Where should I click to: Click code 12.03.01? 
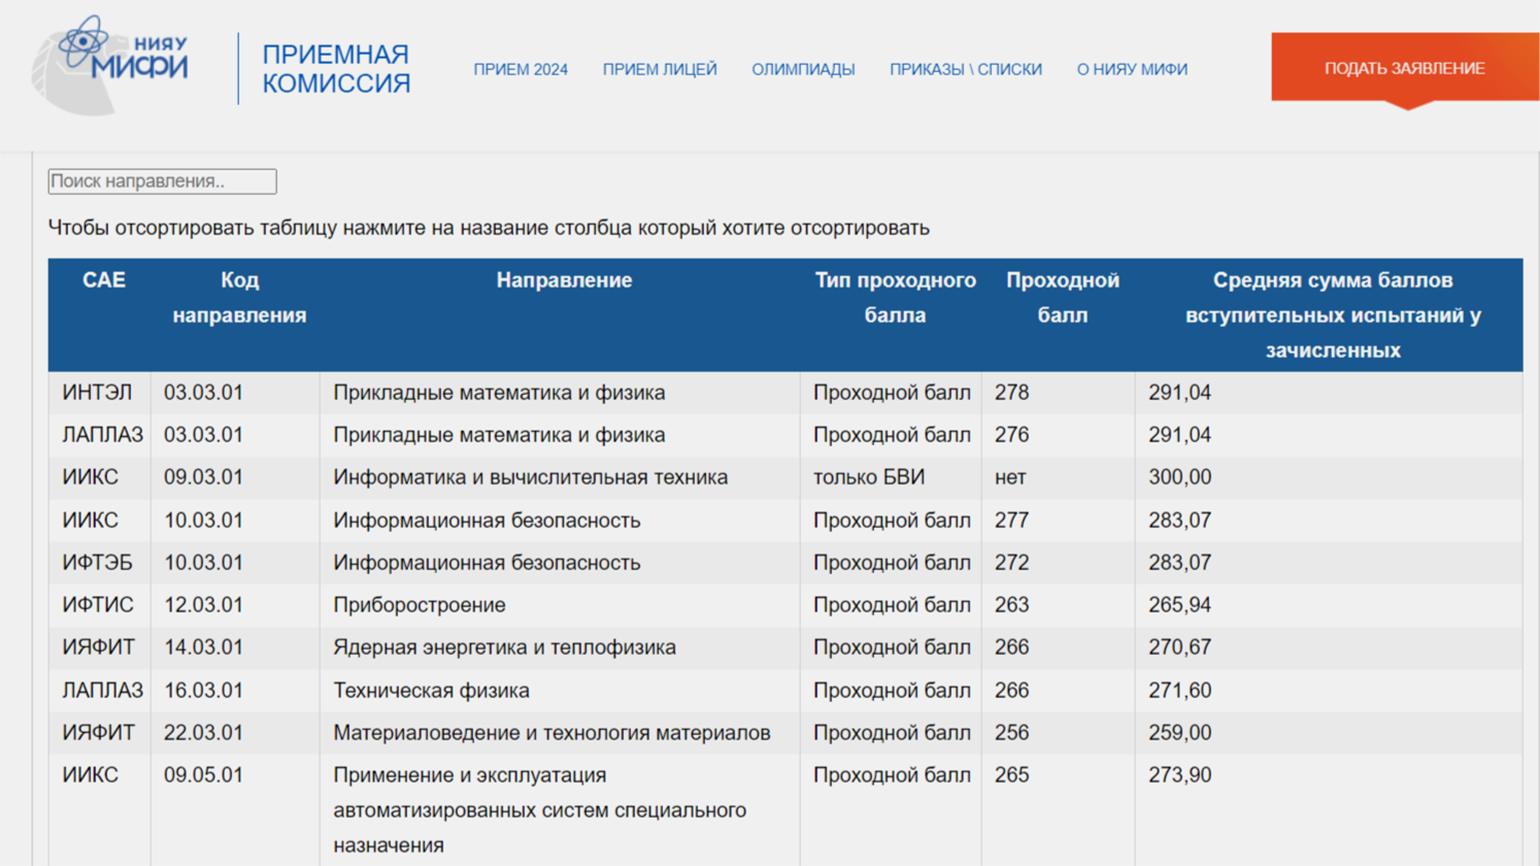203,605
